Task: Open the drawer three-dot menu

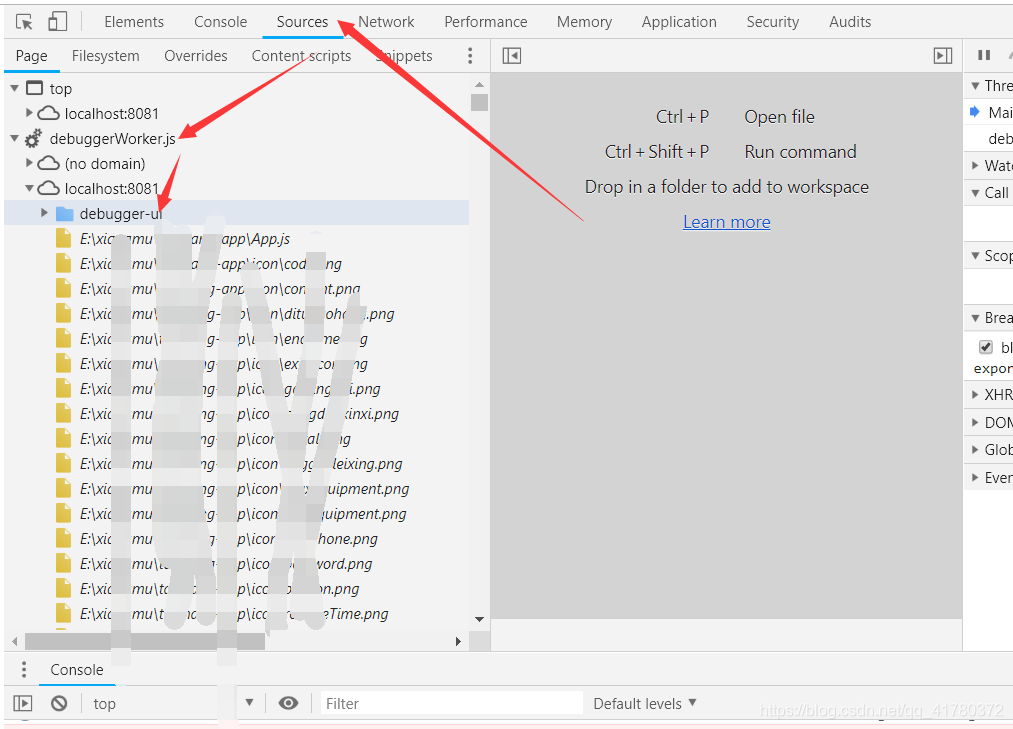Action: pyautogui.click(x=24, y=670)
